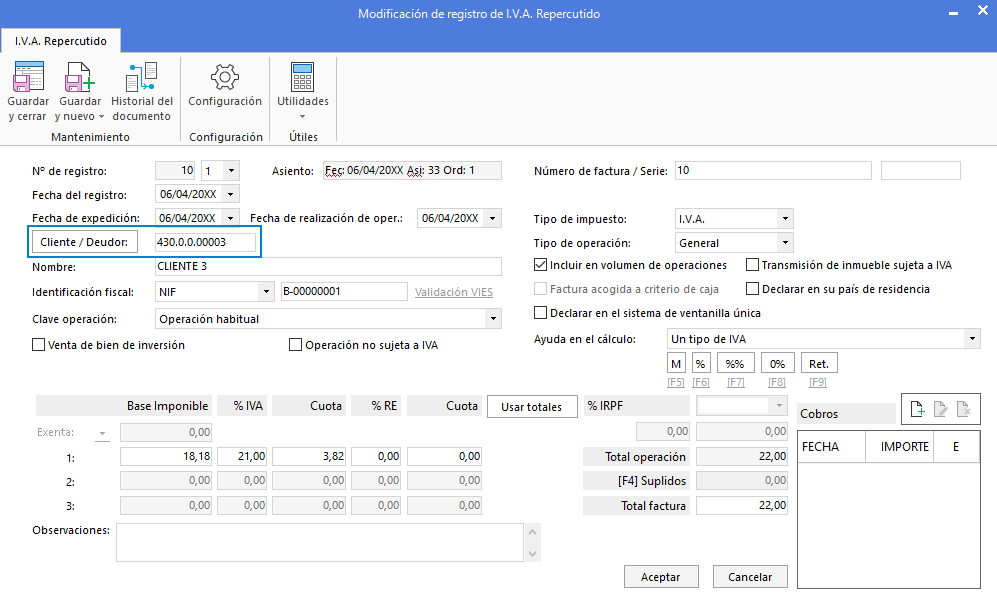
Task: Toggle Incluir en volumen de operaciones
Action: (x=540, y=265)
